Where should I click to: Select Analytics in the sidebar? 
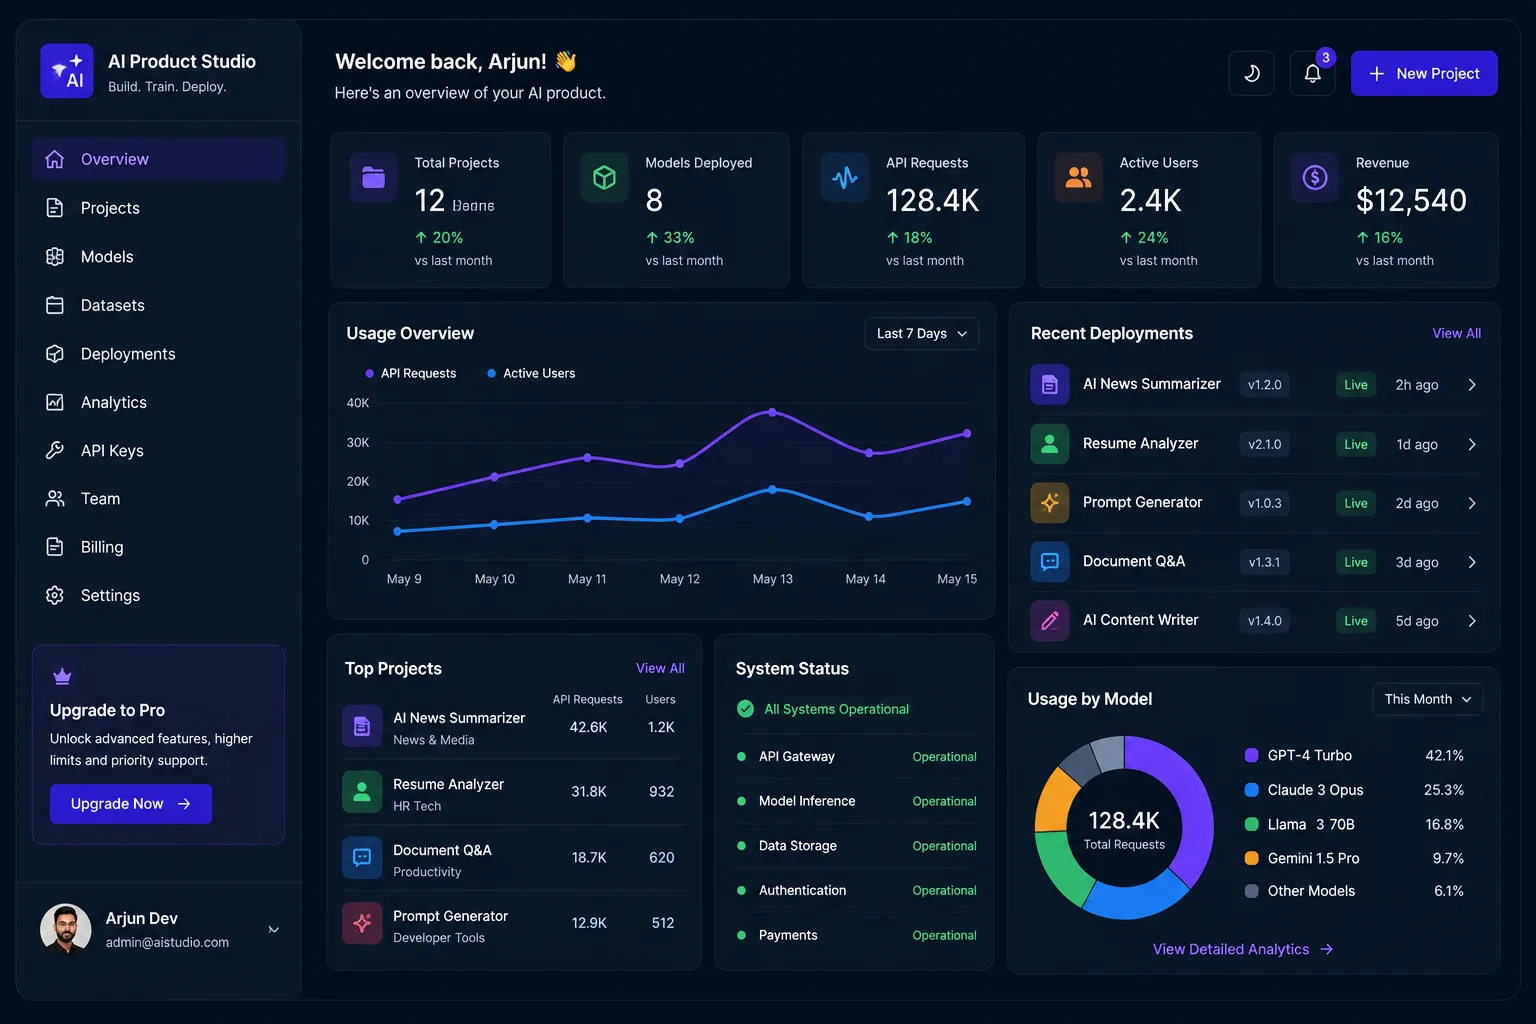tap(158, 402)
